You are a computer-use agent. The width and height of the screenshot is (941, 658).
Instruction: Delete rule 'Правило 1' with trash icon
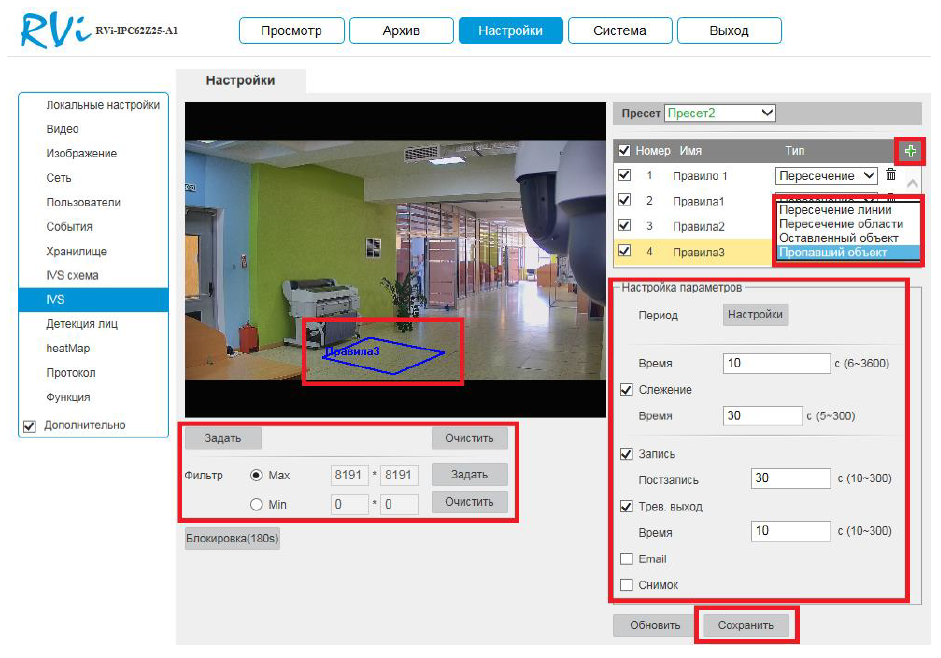[x=891, y=175]
